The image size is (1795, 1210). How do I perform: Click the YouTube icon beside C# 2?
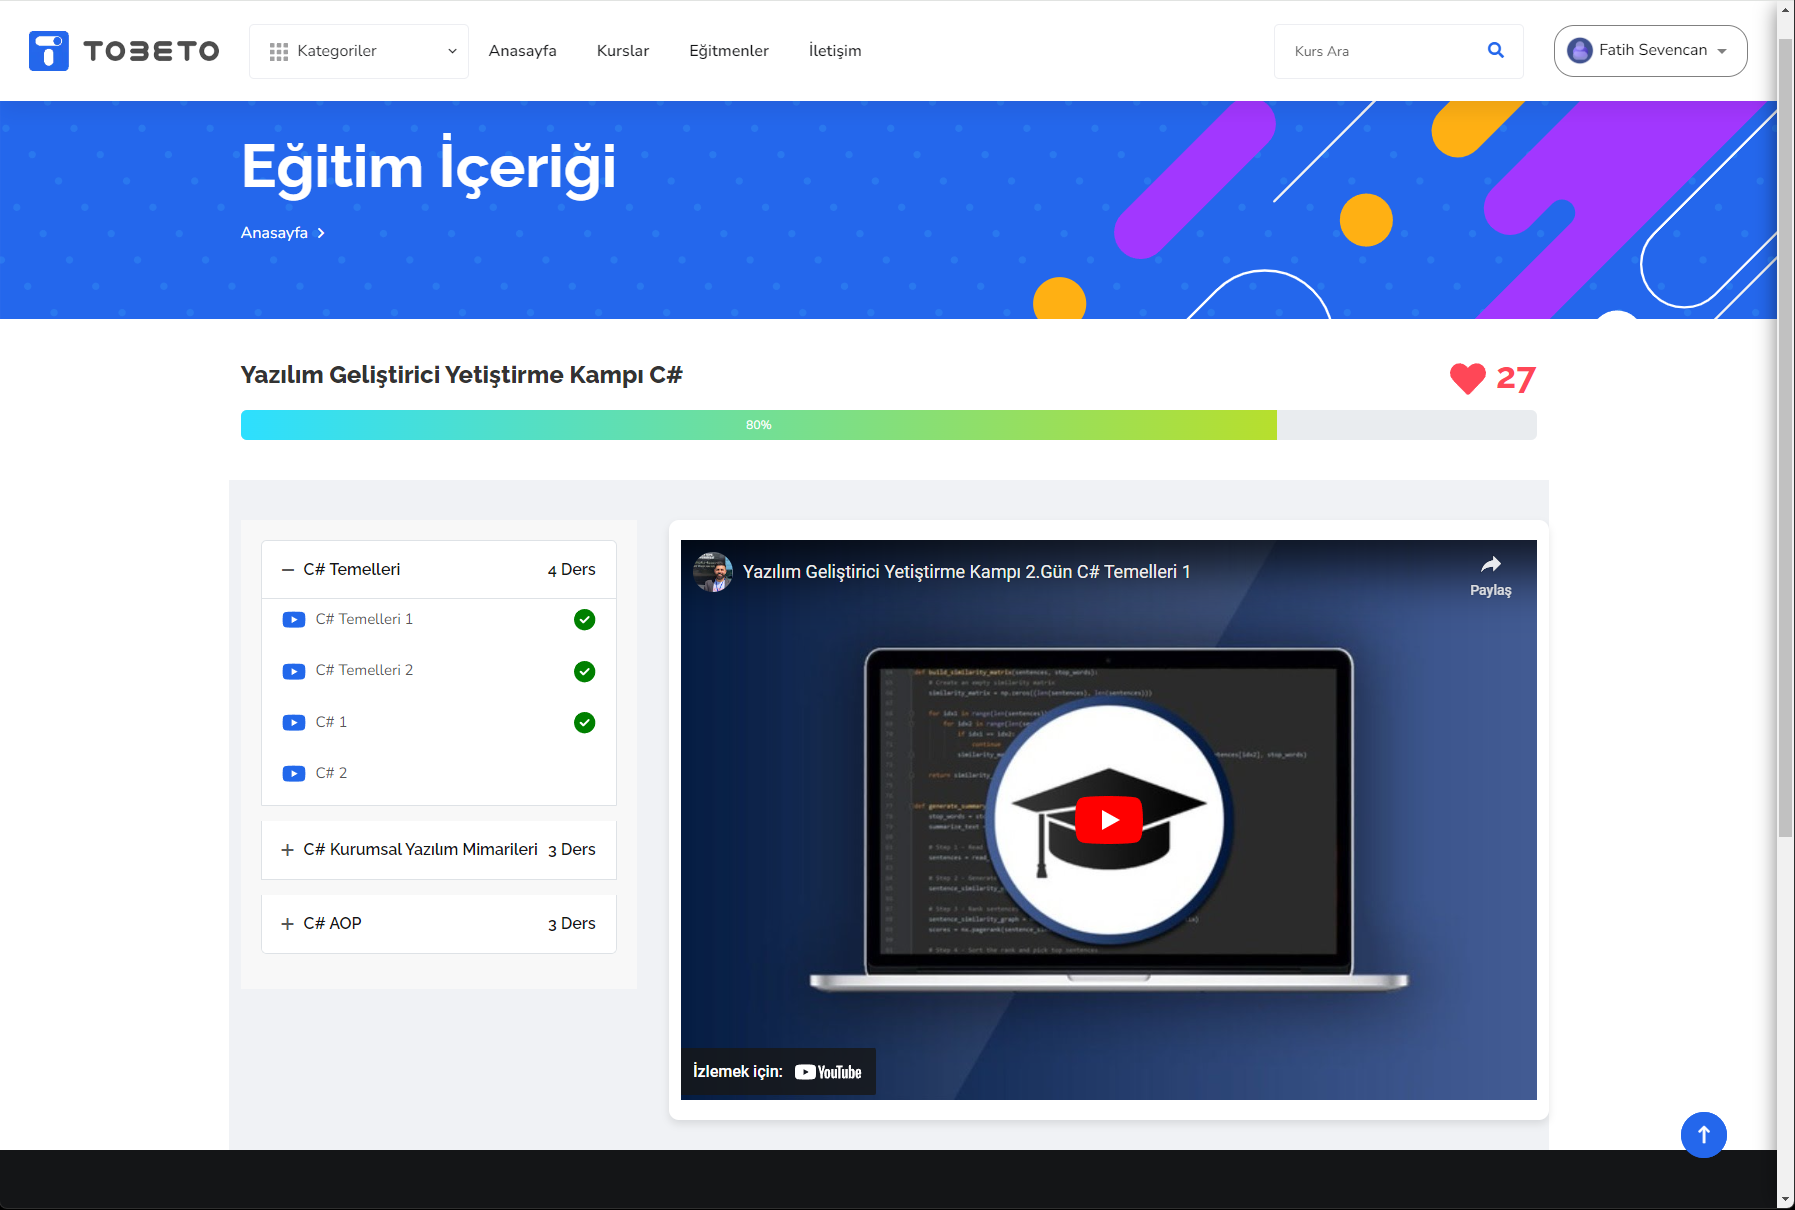[293, 773]
